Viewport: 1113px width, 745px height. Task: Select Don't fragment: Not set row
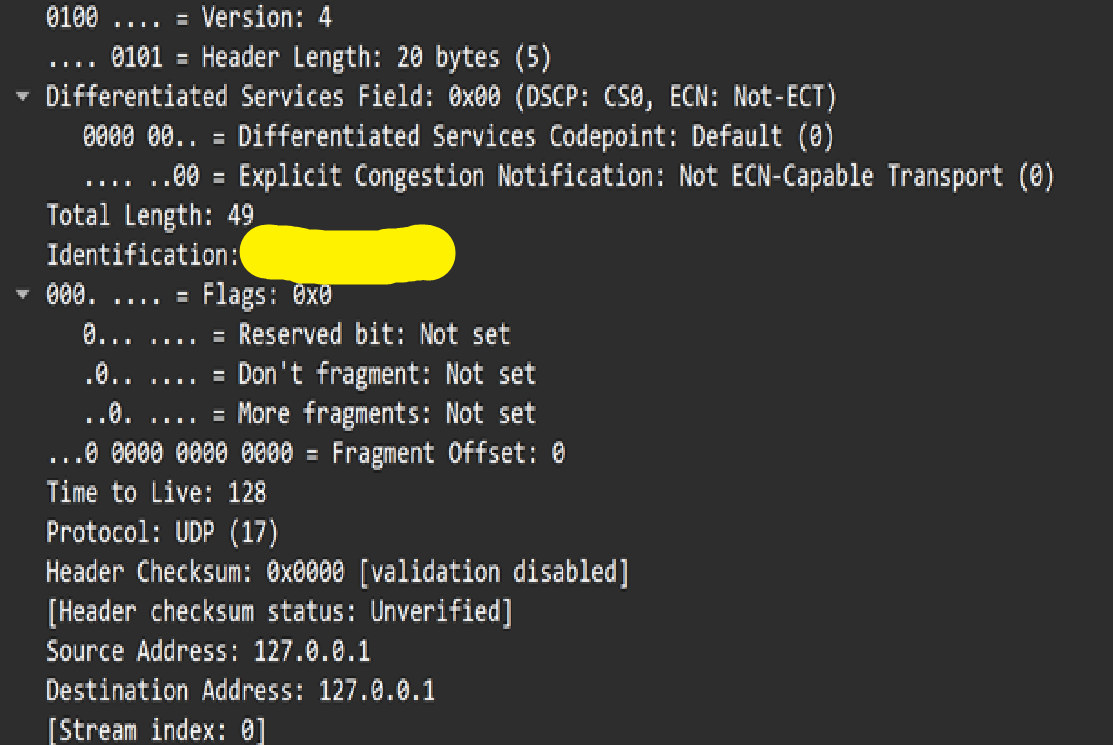(x=309, y=374)
